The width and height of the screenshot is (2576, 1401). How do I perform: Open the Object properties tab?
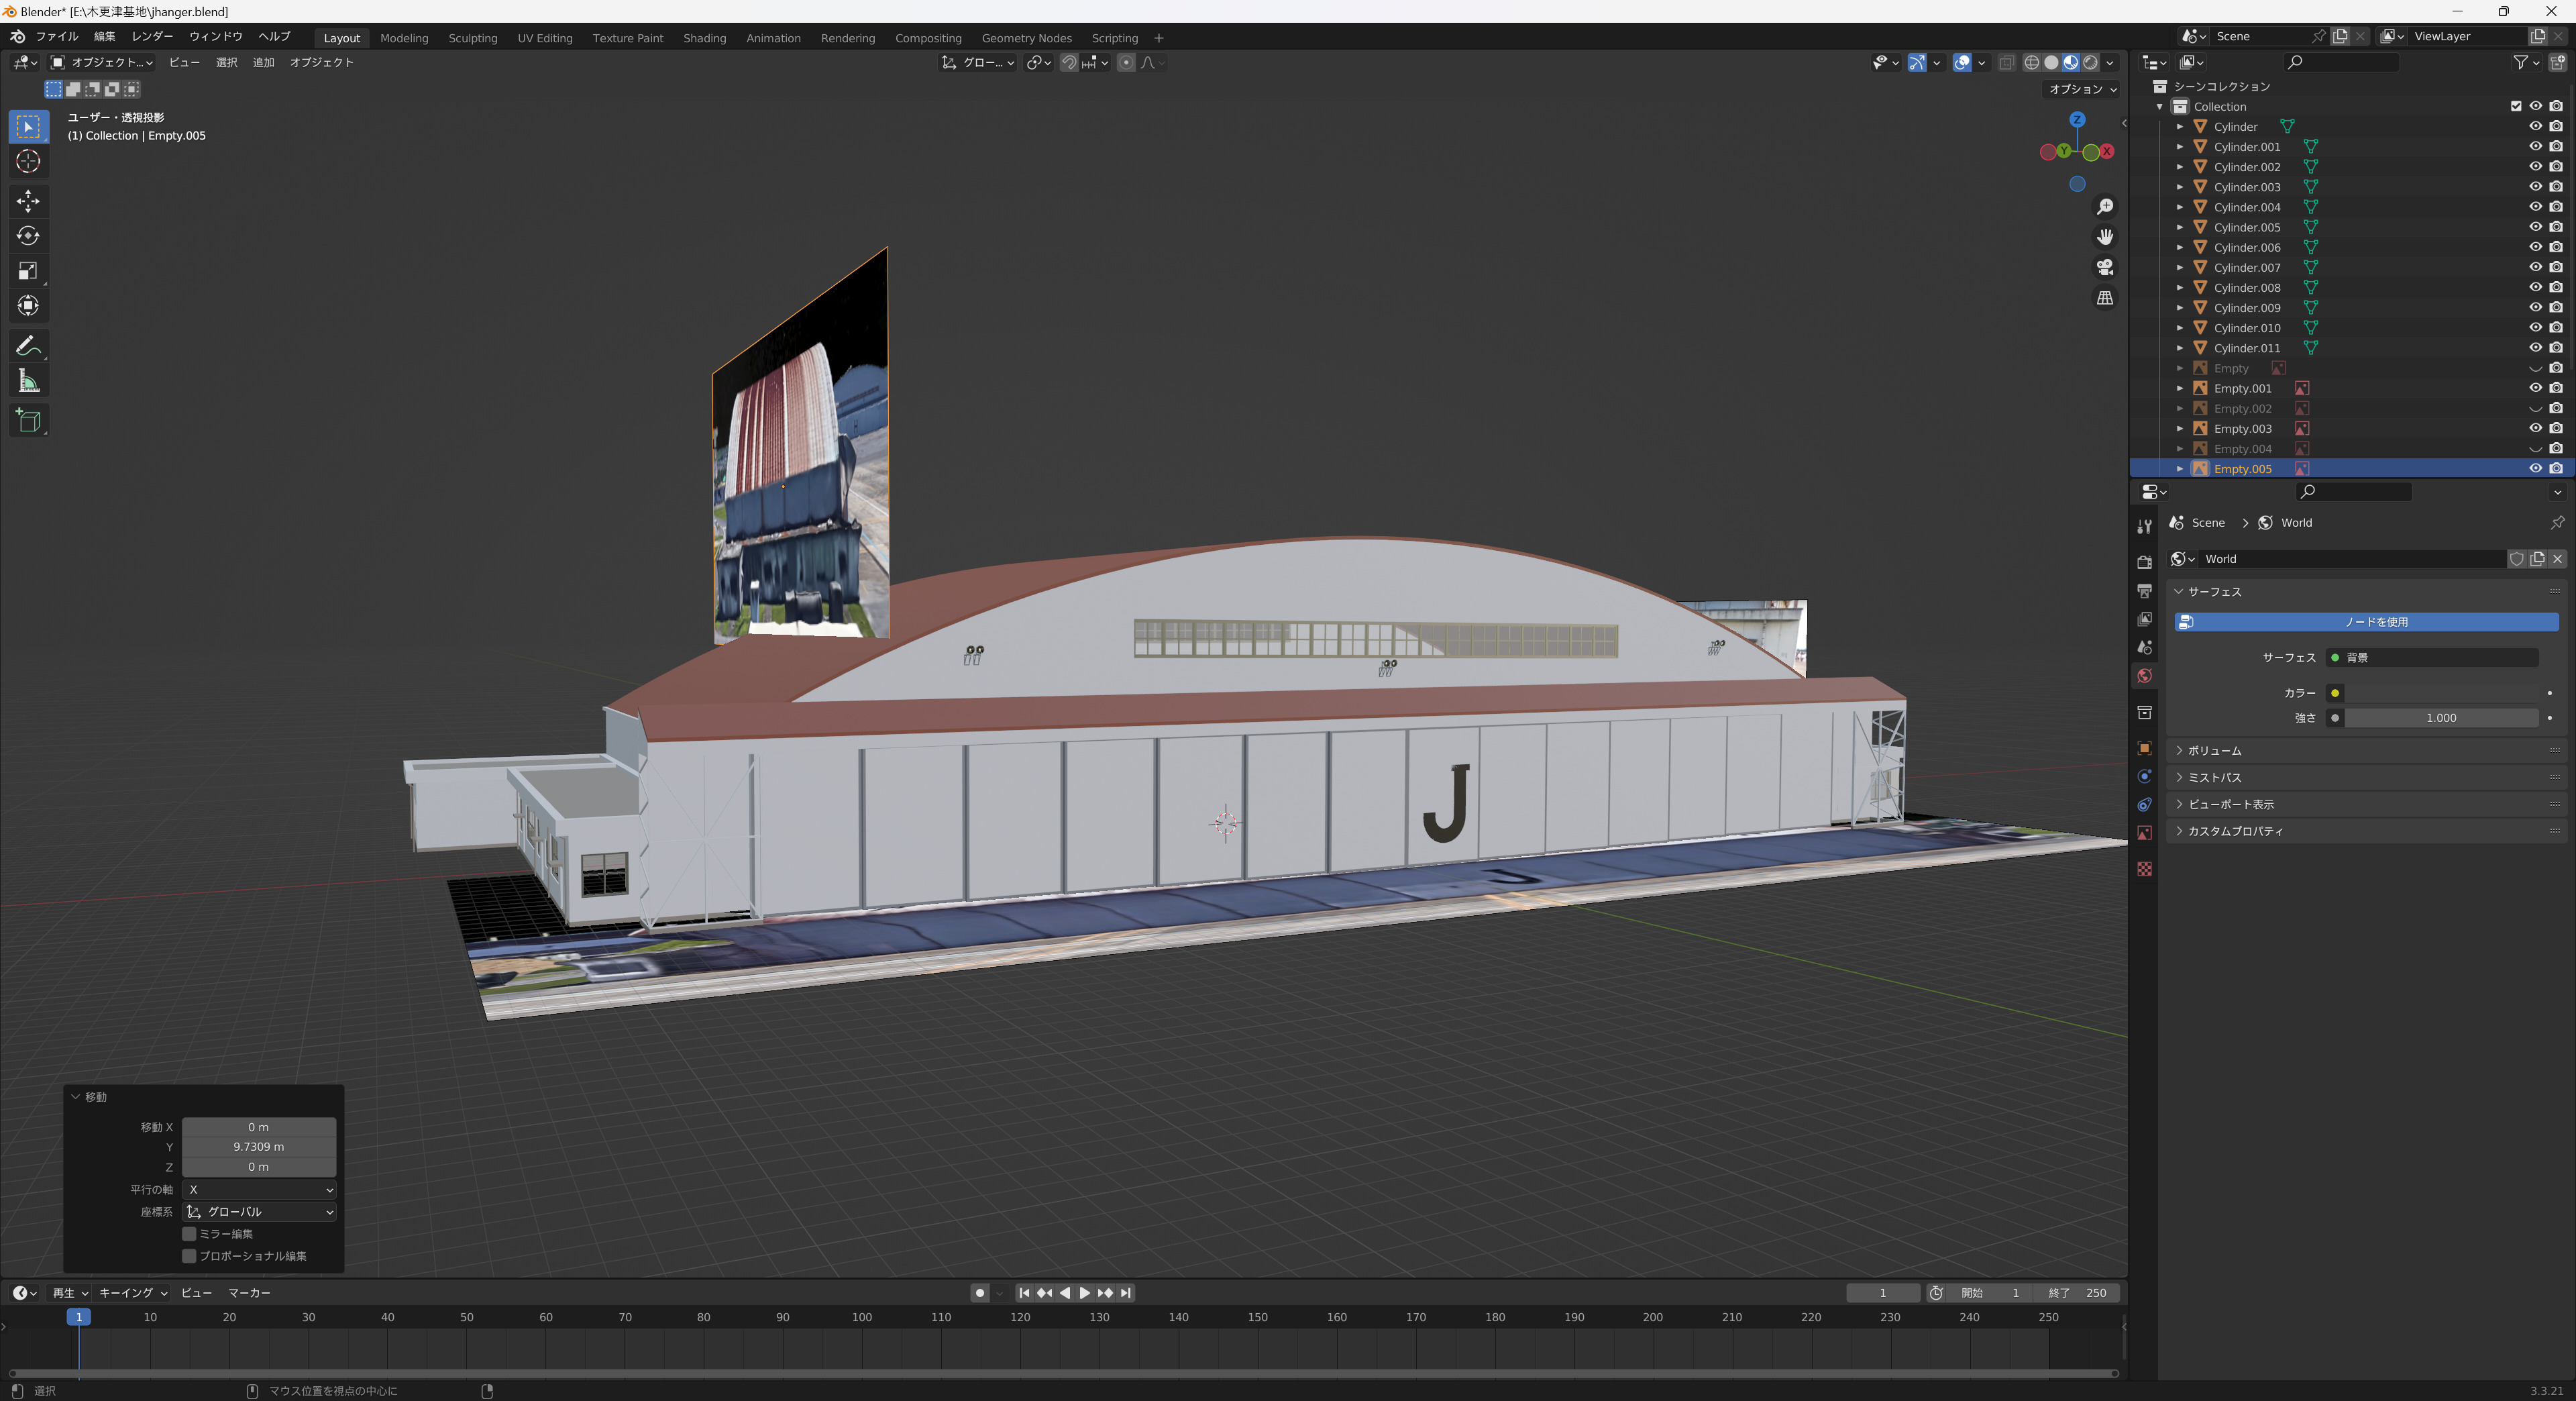(x=2144, y=748)
